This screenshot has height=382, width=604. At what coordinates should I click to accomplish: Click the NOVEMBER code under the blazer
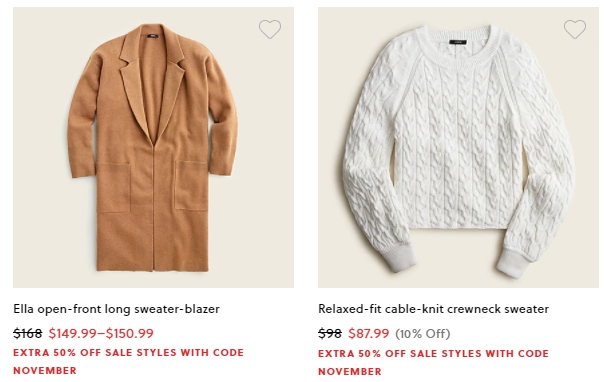45,370
